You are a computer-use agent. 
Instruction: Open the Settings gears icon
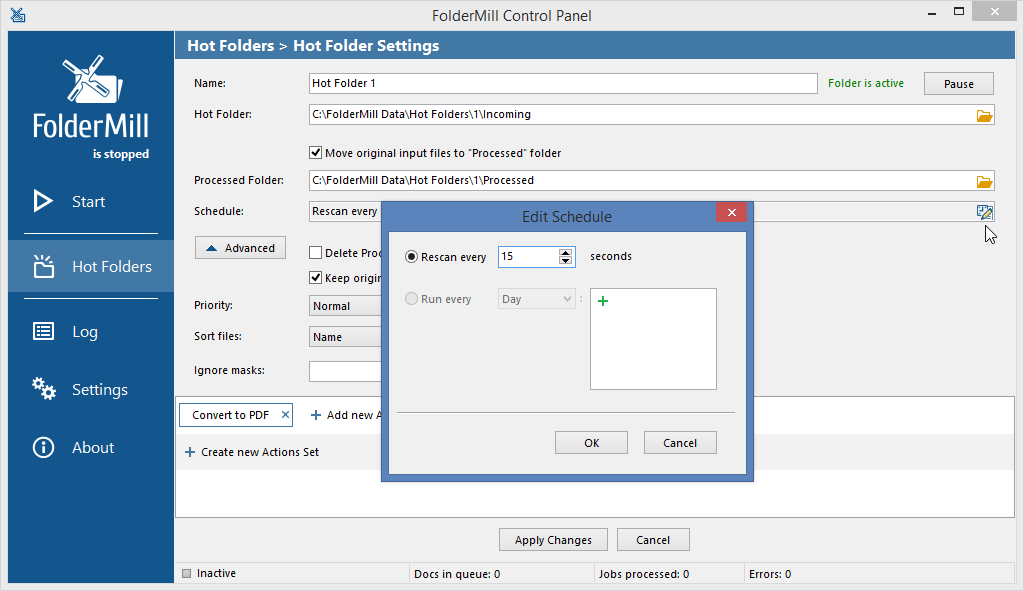[x=43, y=389]
